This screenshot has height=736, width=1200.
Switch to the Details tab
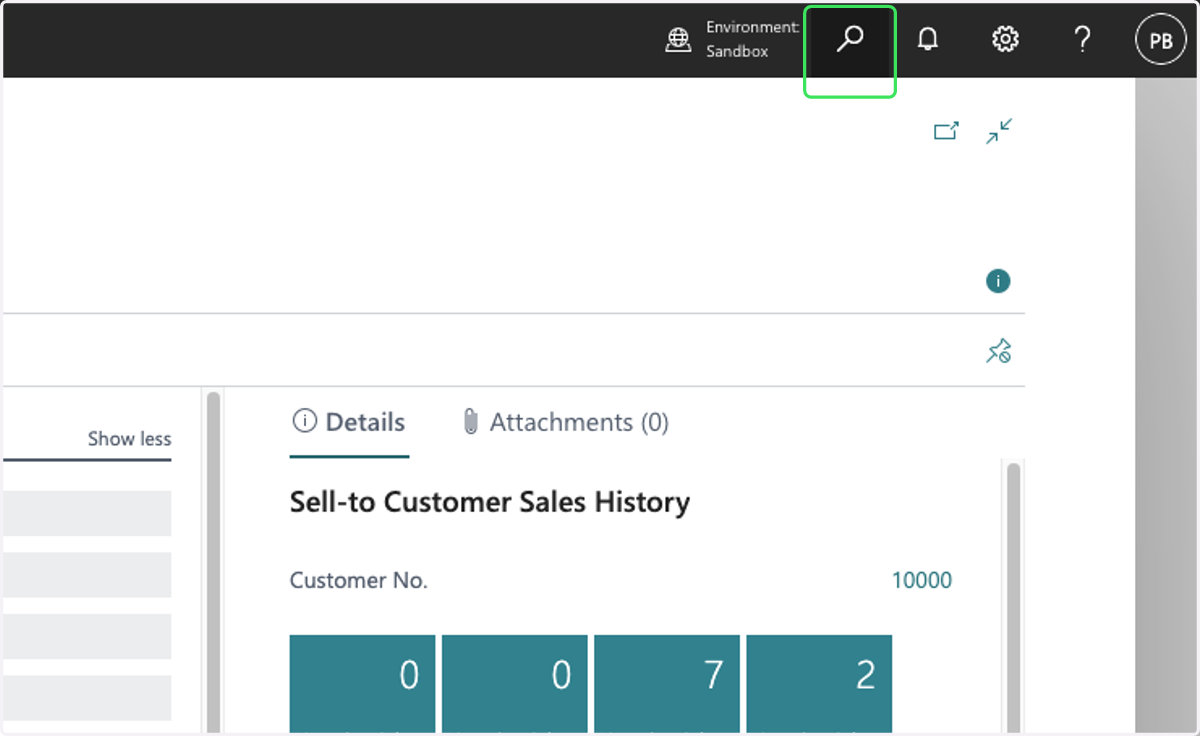click(349, 422)
